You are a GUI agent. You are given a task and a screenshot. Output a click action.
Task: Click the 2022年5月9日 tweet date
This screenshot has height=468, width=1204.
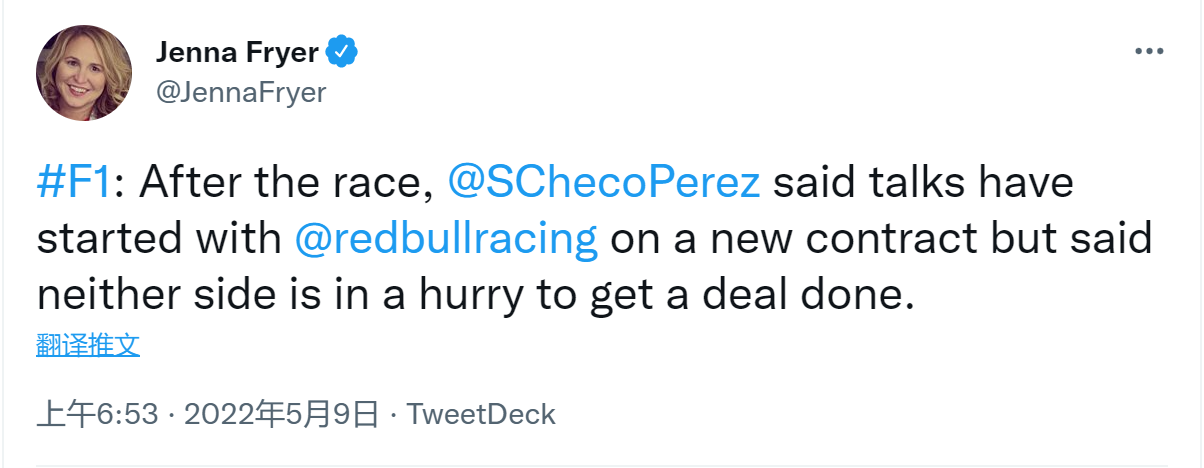click(x=281, y=414)
